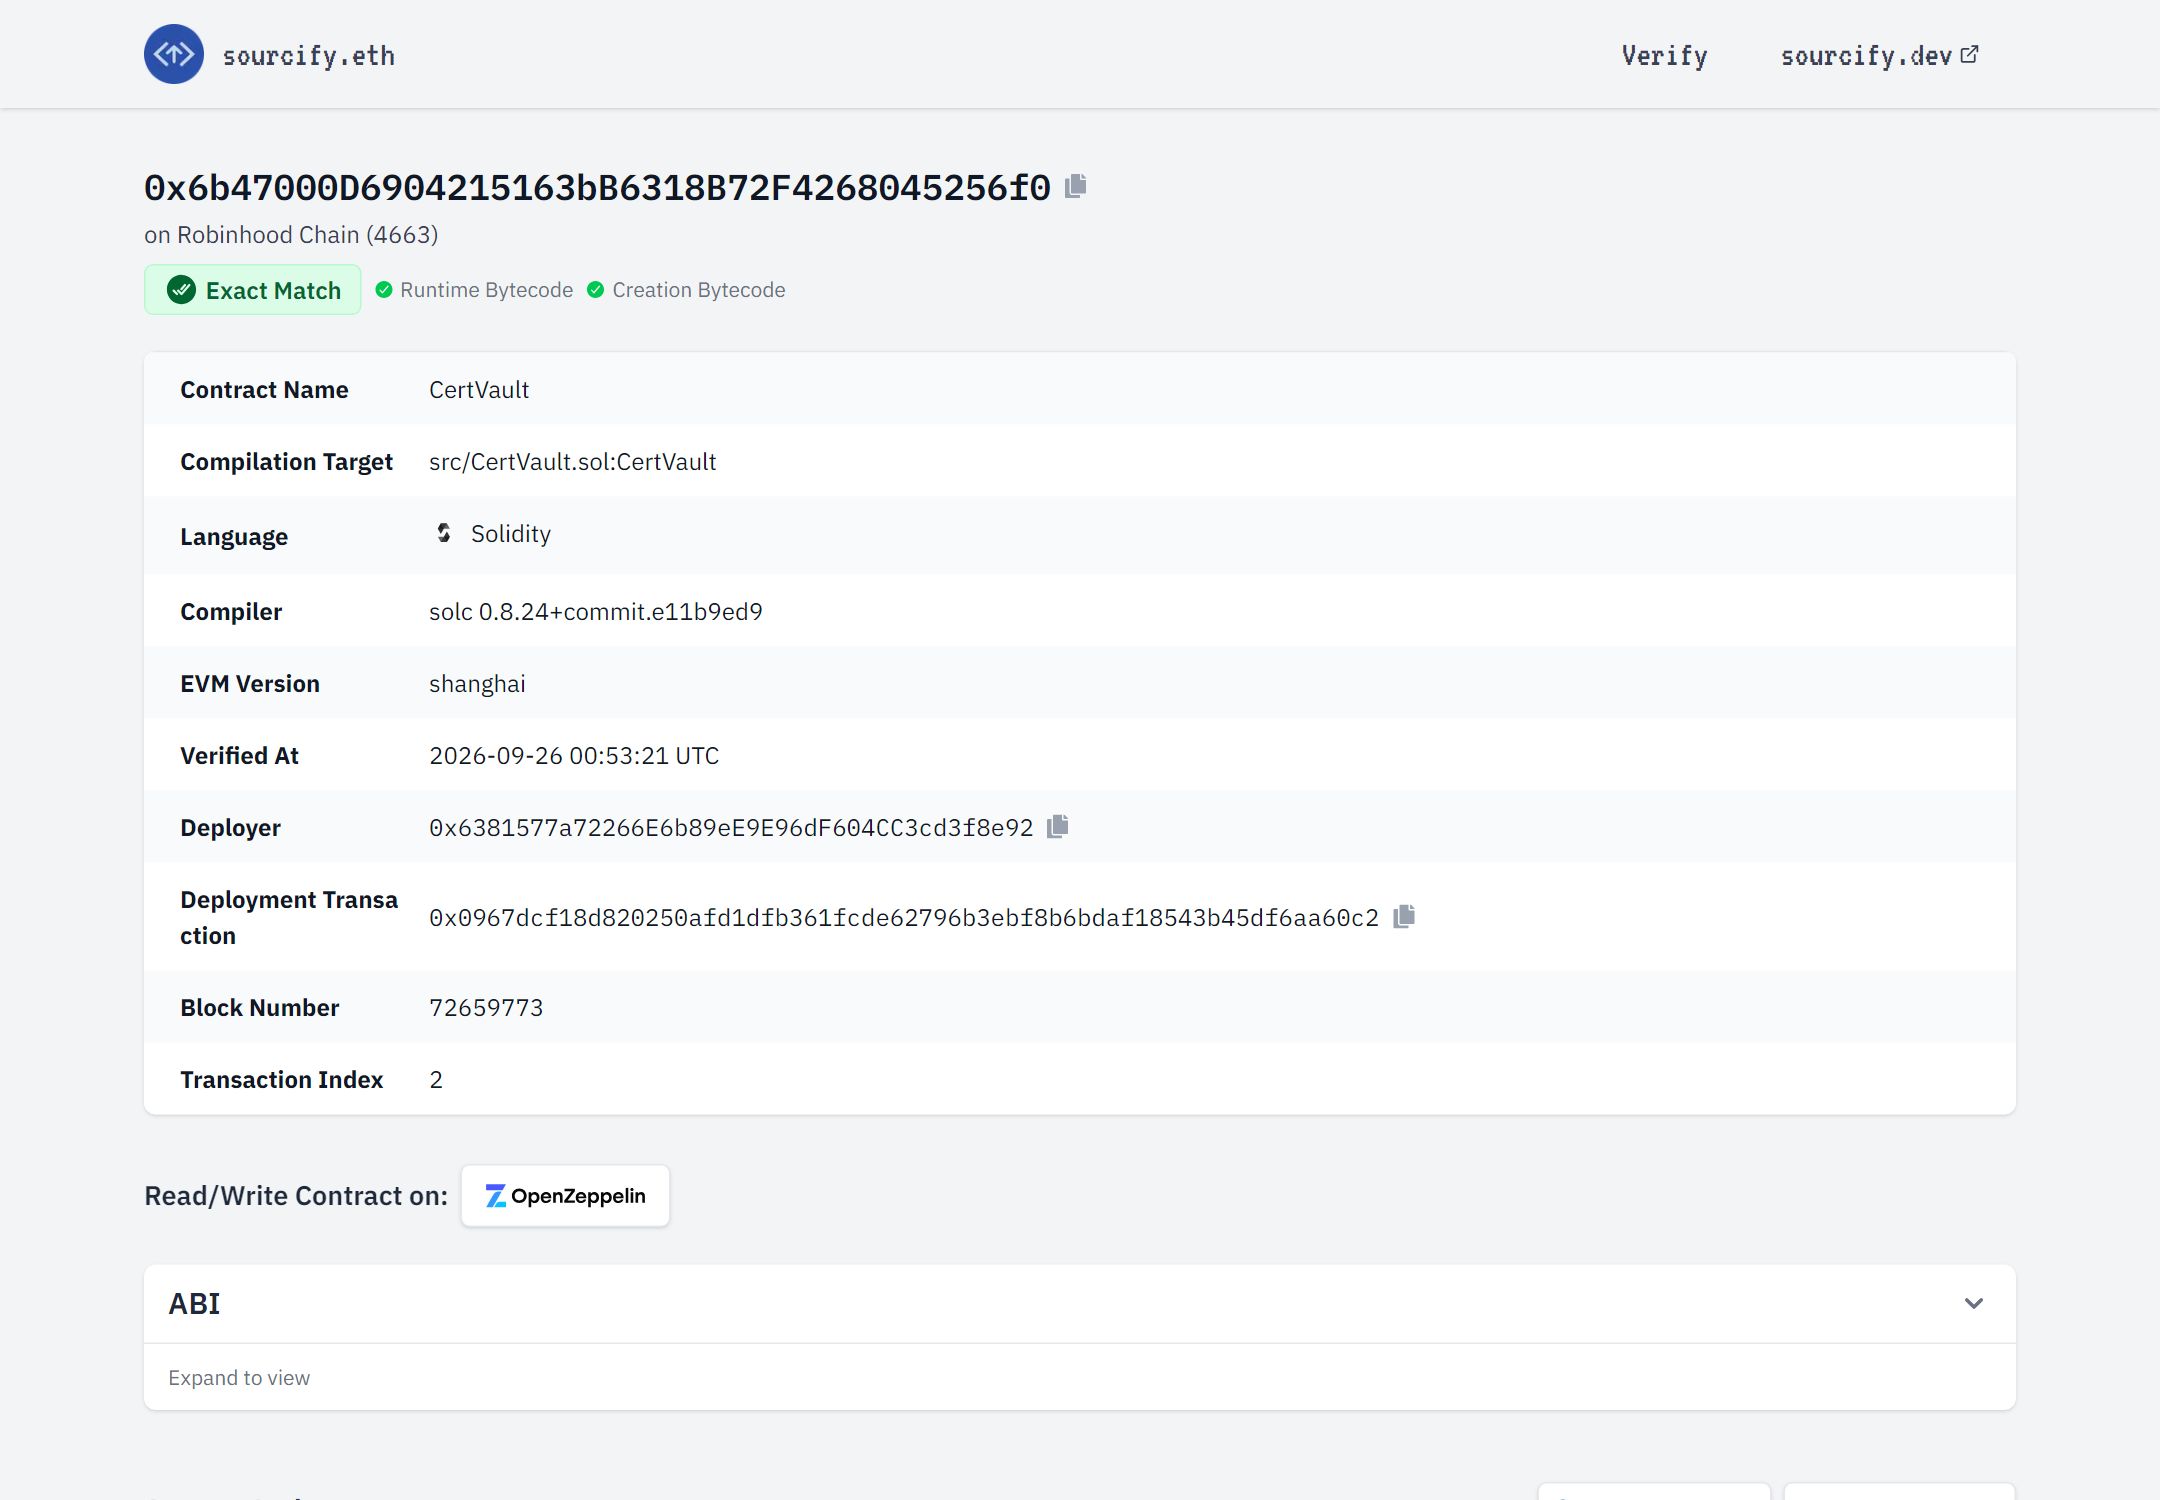Select the contract name value CertVault
The width and height of the screenshot is (2160, 1500).
479,390
